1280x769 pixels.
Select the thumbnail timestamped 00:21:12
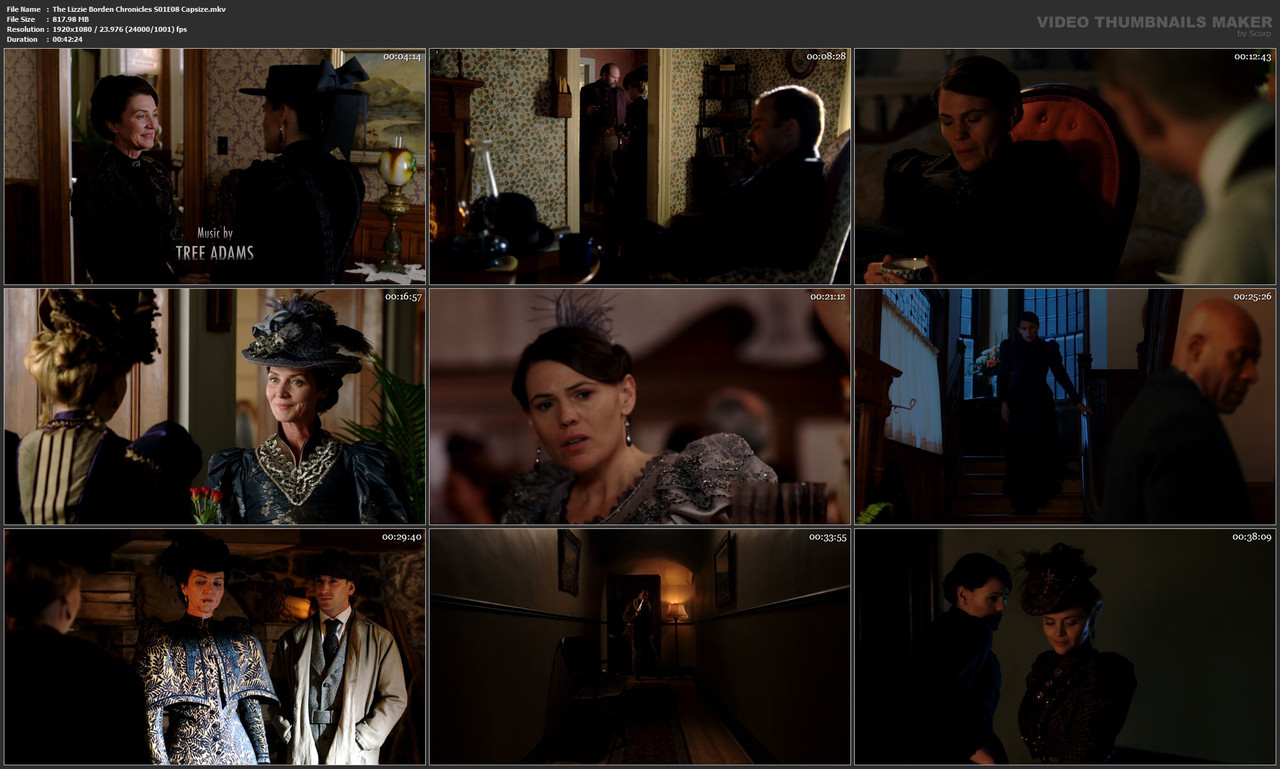[x=640, y=406]
